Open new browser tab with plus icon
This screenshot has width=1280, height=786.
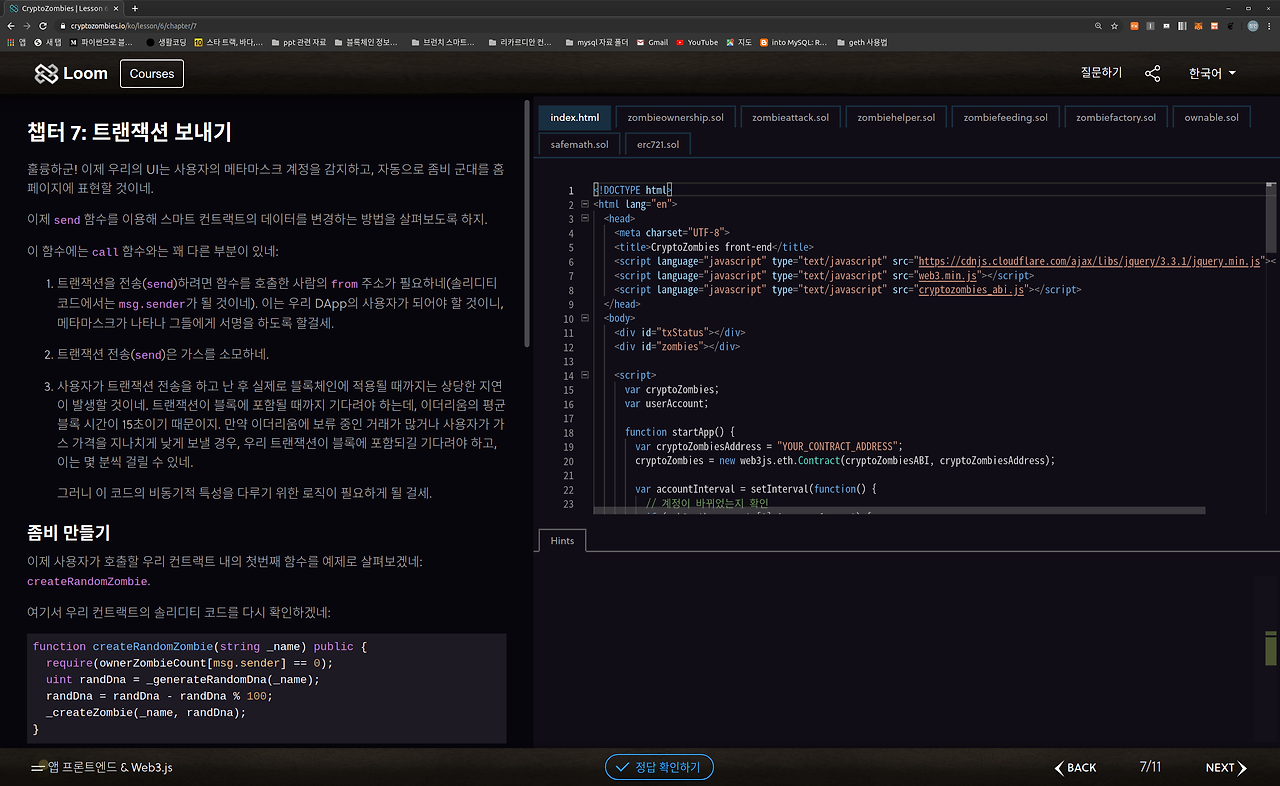pos(135,8)
